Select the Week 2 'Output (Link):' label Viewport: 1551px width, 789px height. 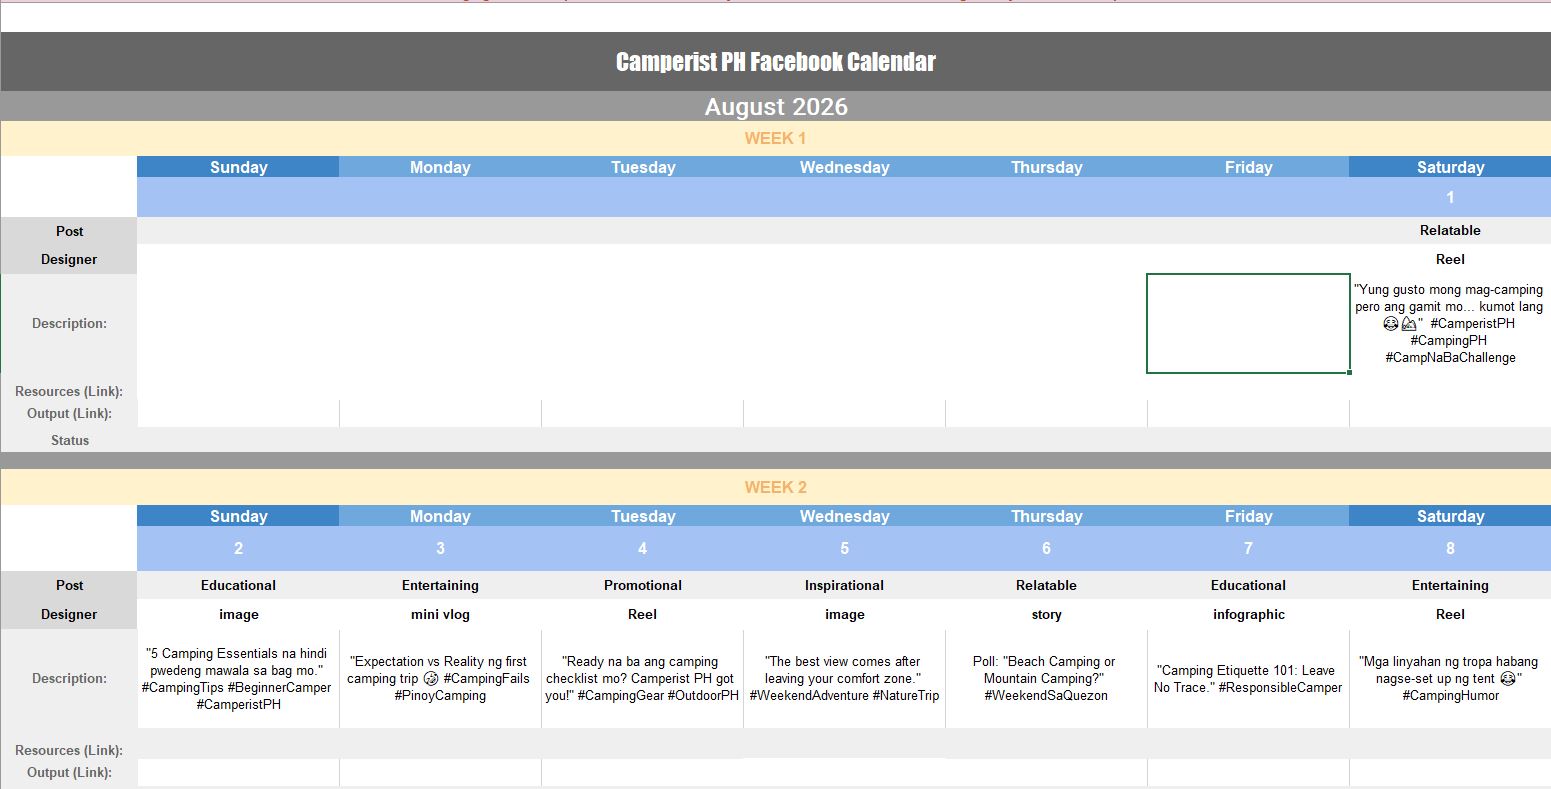point(69,772)
